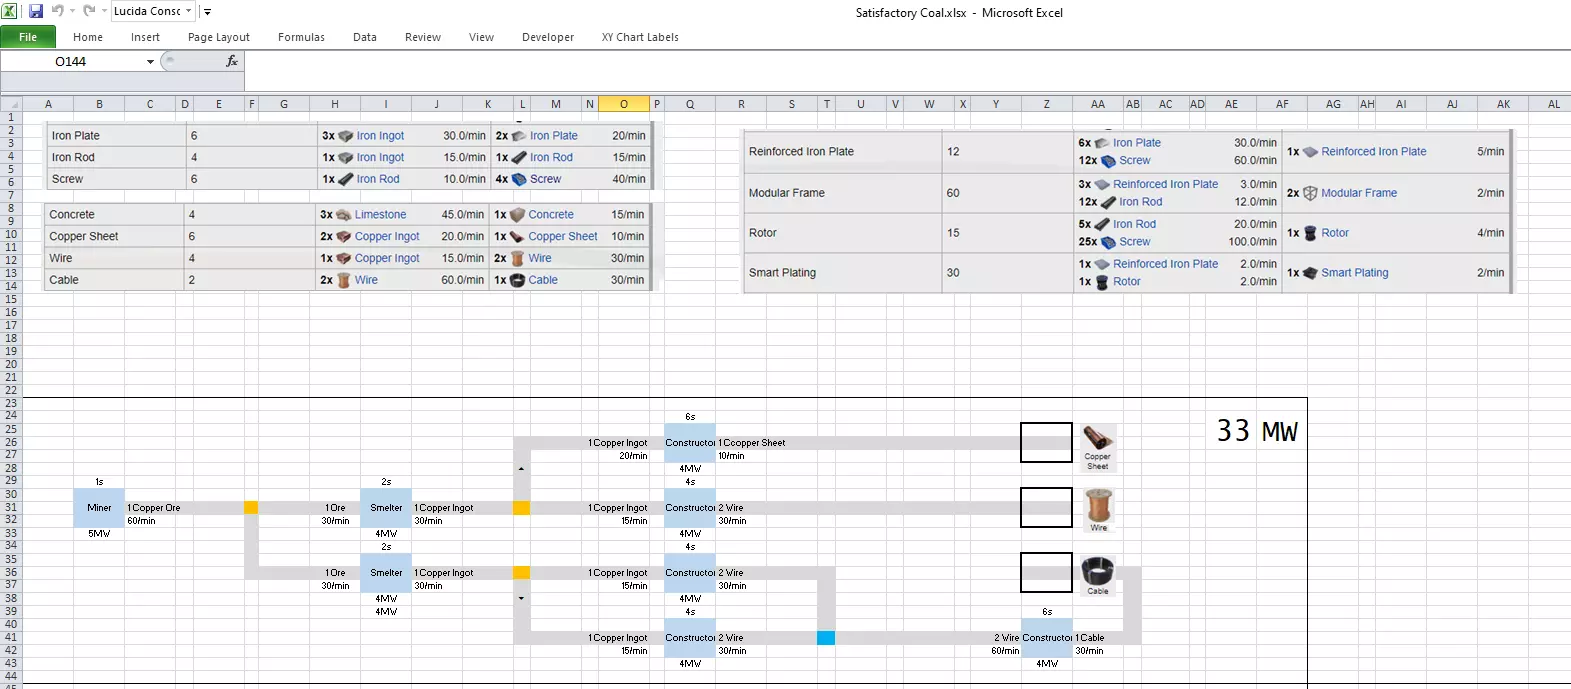Click the Cable spool icon beside 30/min output

click(518, 281)
